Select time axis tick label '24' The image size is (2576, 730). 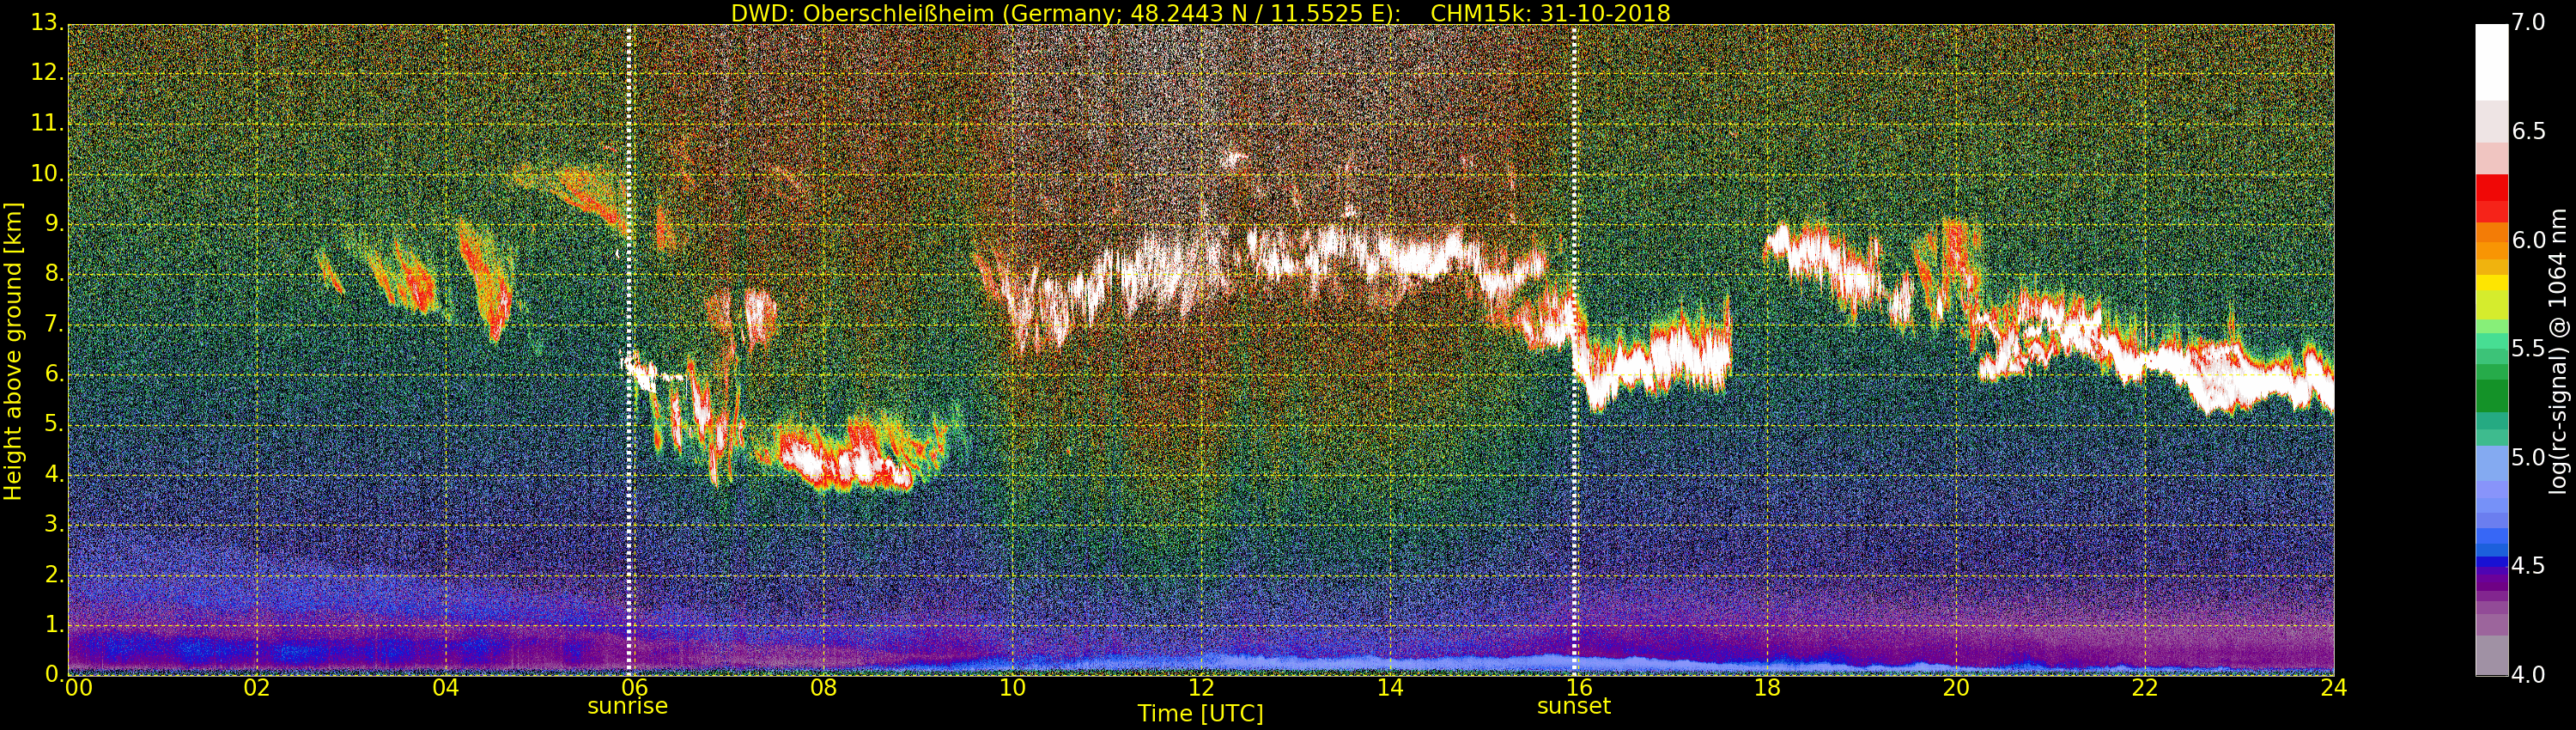(2333, 688)
